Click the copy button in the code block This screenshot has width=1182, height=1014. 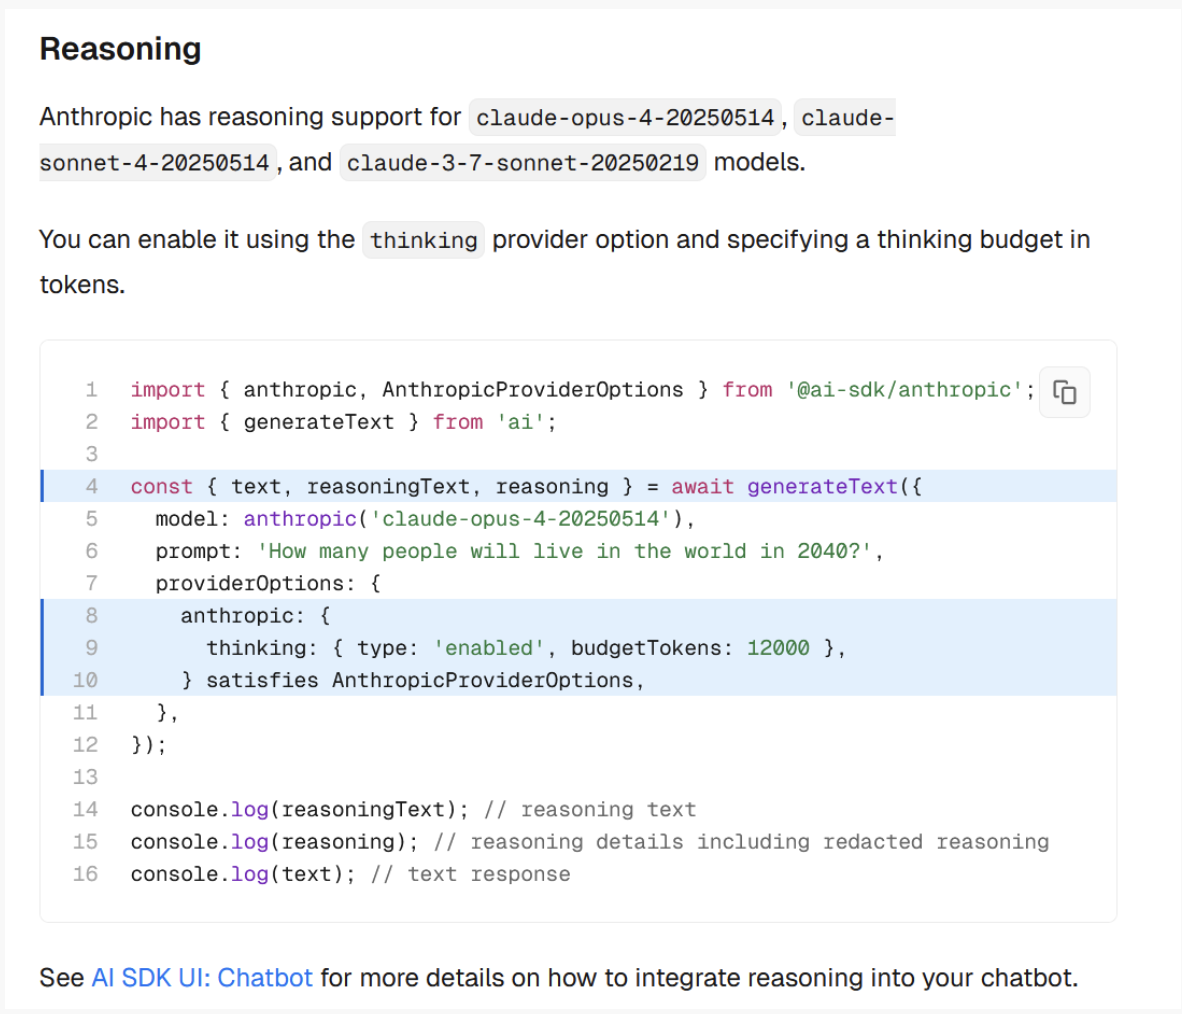[1064, 391]
